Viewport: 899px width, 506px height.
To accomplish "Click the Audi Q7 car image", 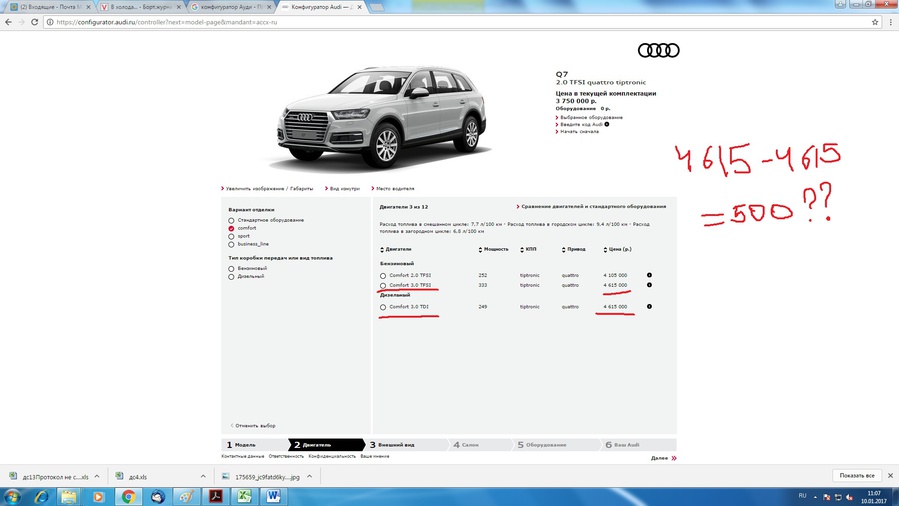I will pos(383,117).
